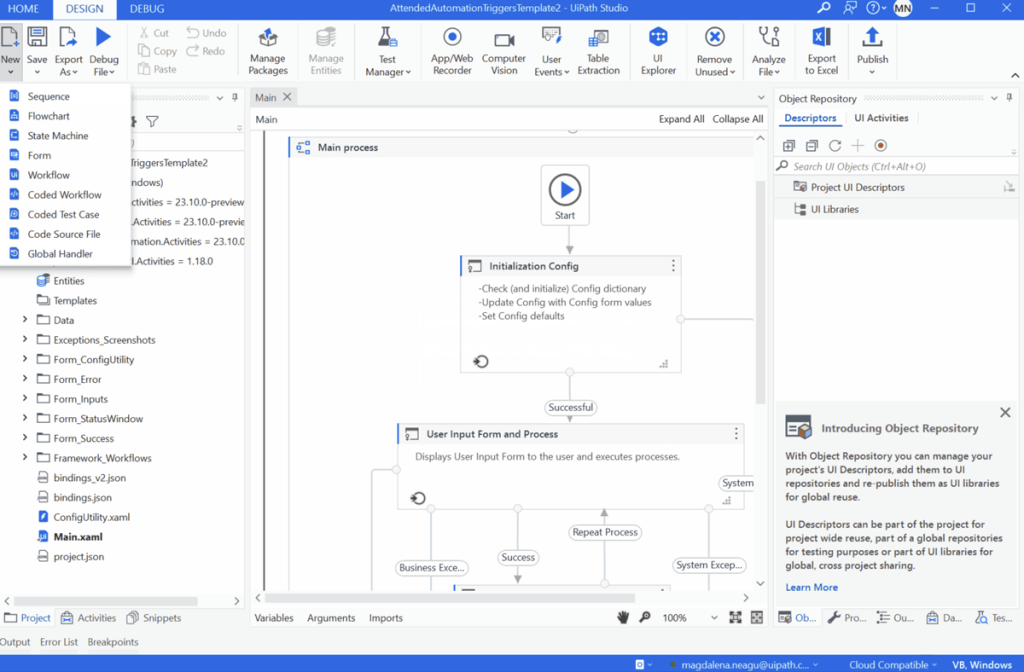The height and width of the screenshot is (672, 1024).
Task: Click Expand All in designer
Action: click(x=681, y=119)
